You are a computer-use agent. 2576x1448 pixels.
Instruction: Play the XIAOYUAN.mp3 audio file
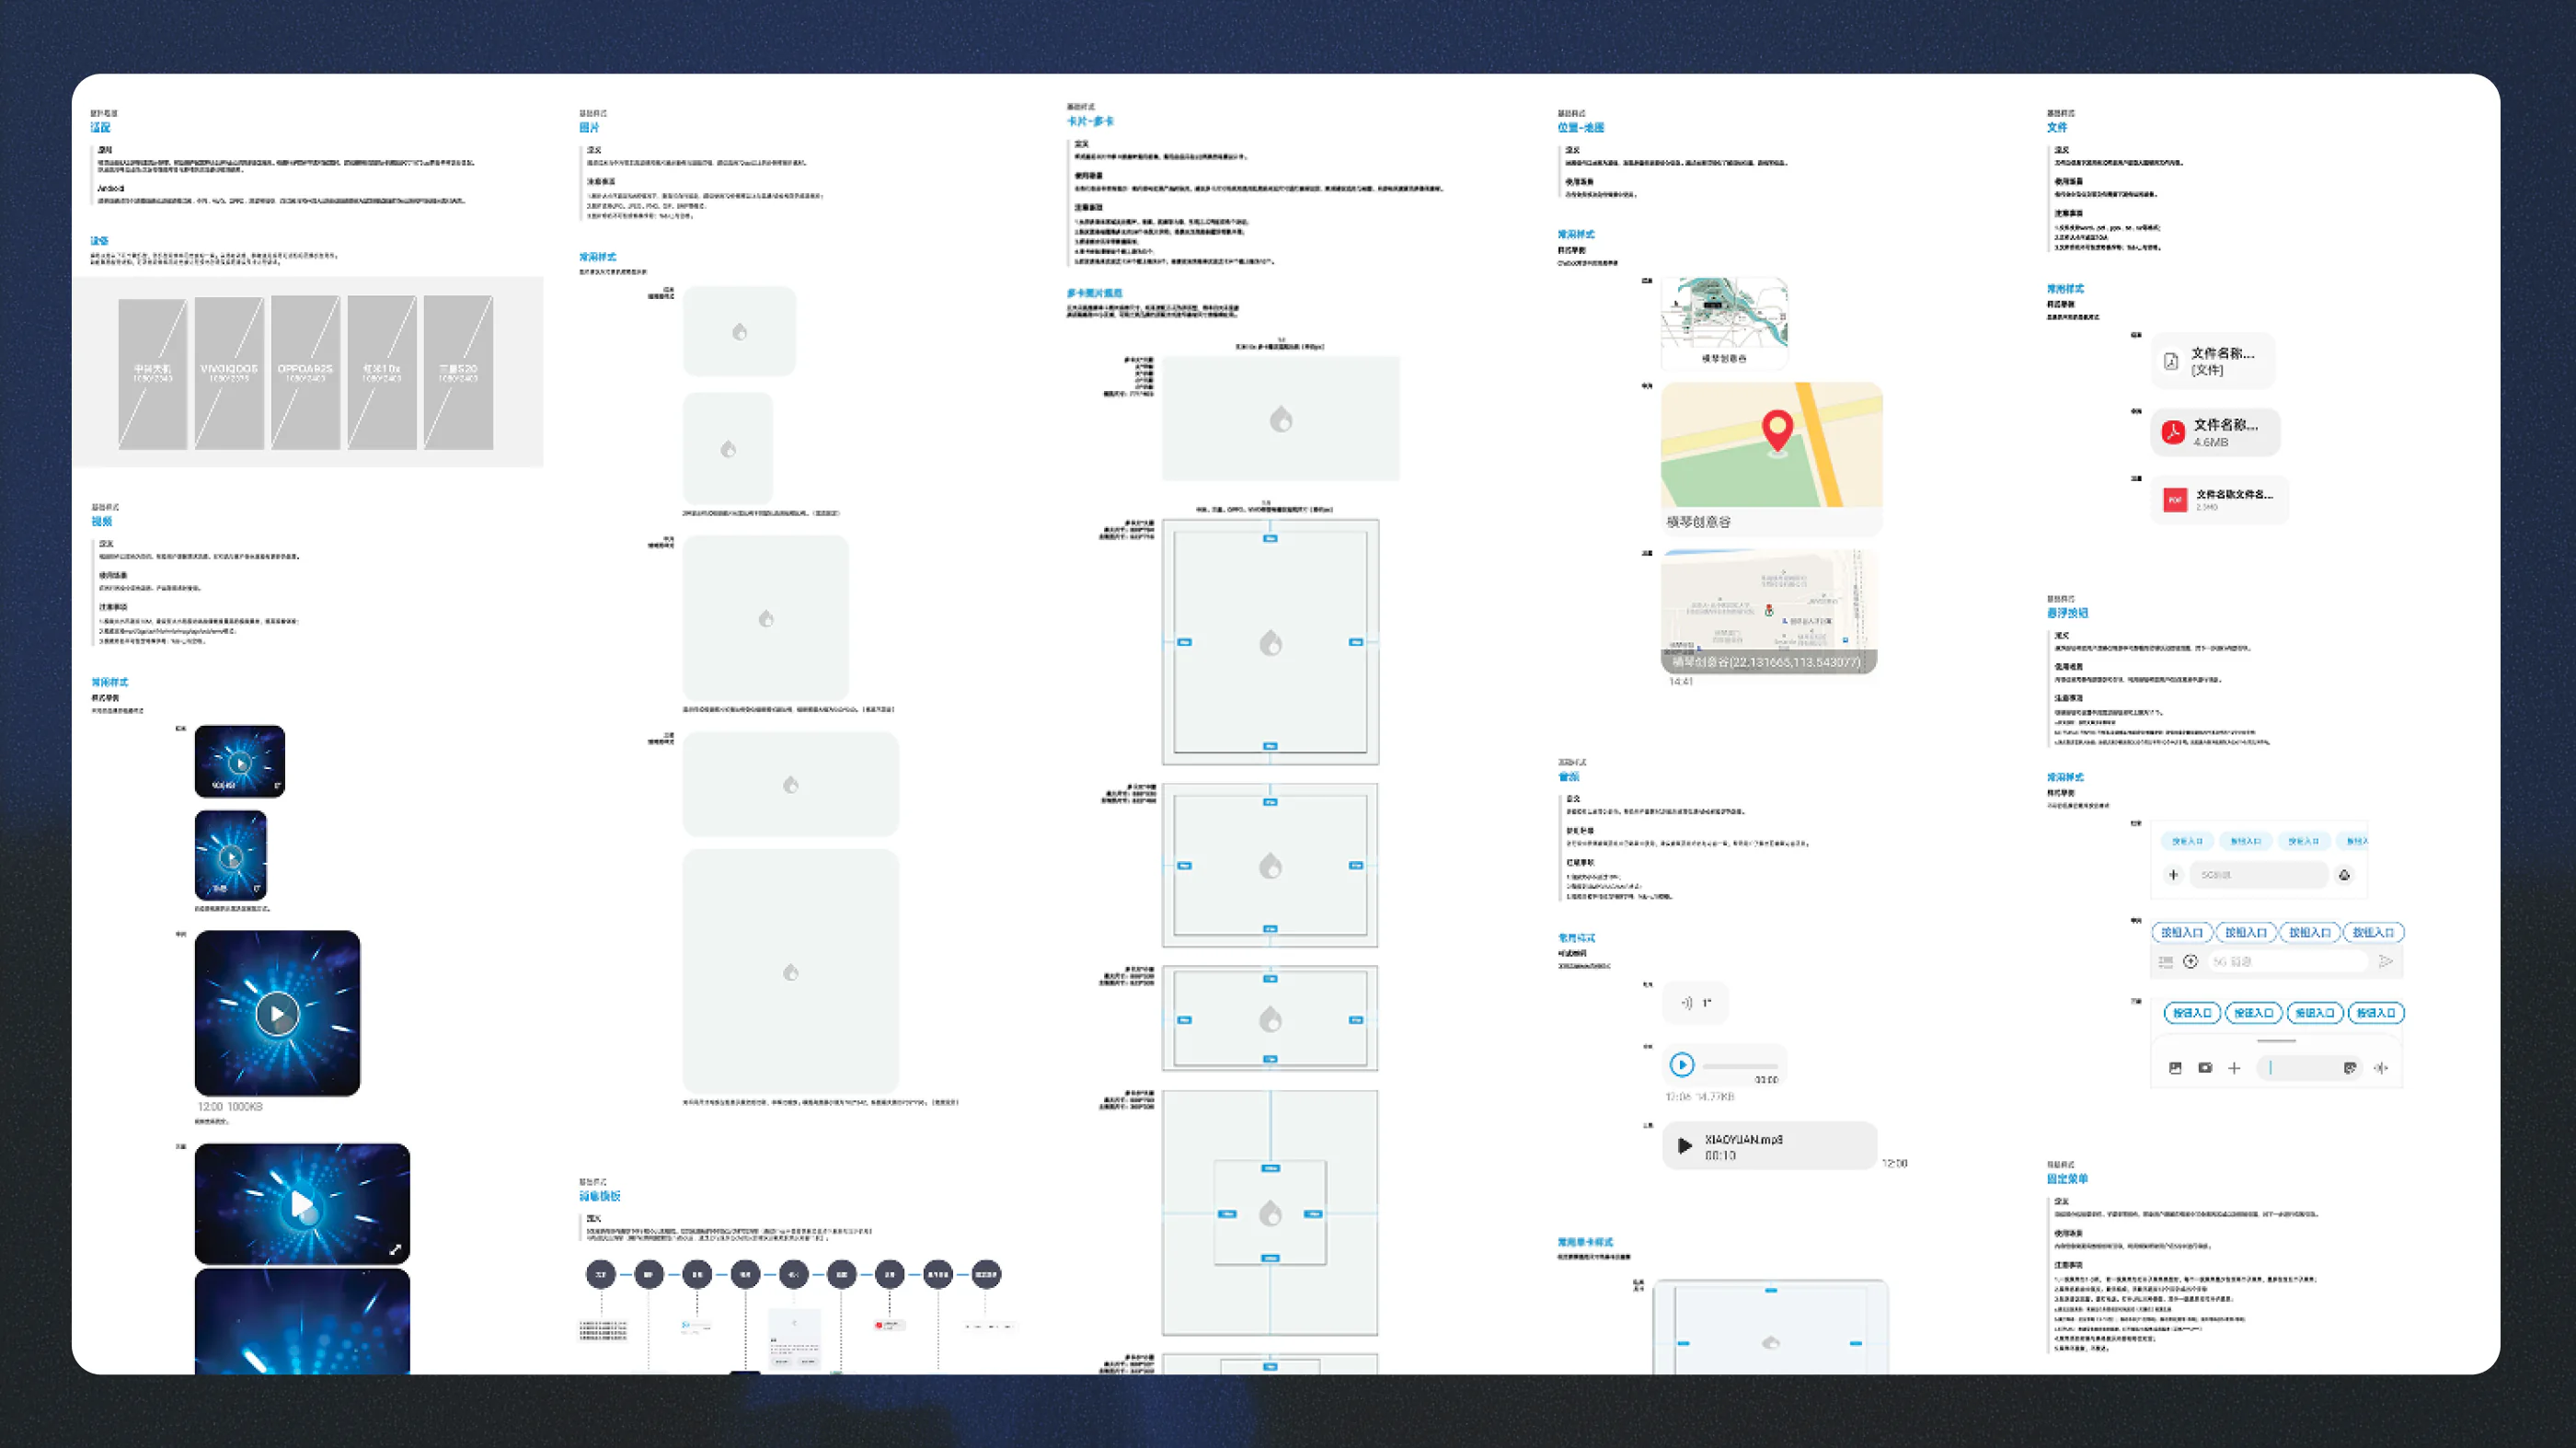coord(1684,1146)
